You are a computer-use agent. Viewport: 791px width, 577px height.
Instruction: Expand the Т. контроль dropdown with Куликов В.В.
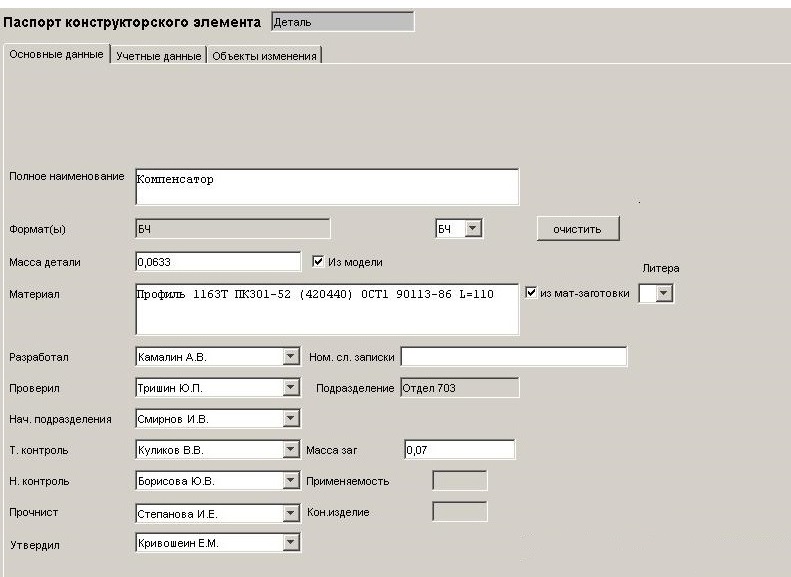click(290, 449)
